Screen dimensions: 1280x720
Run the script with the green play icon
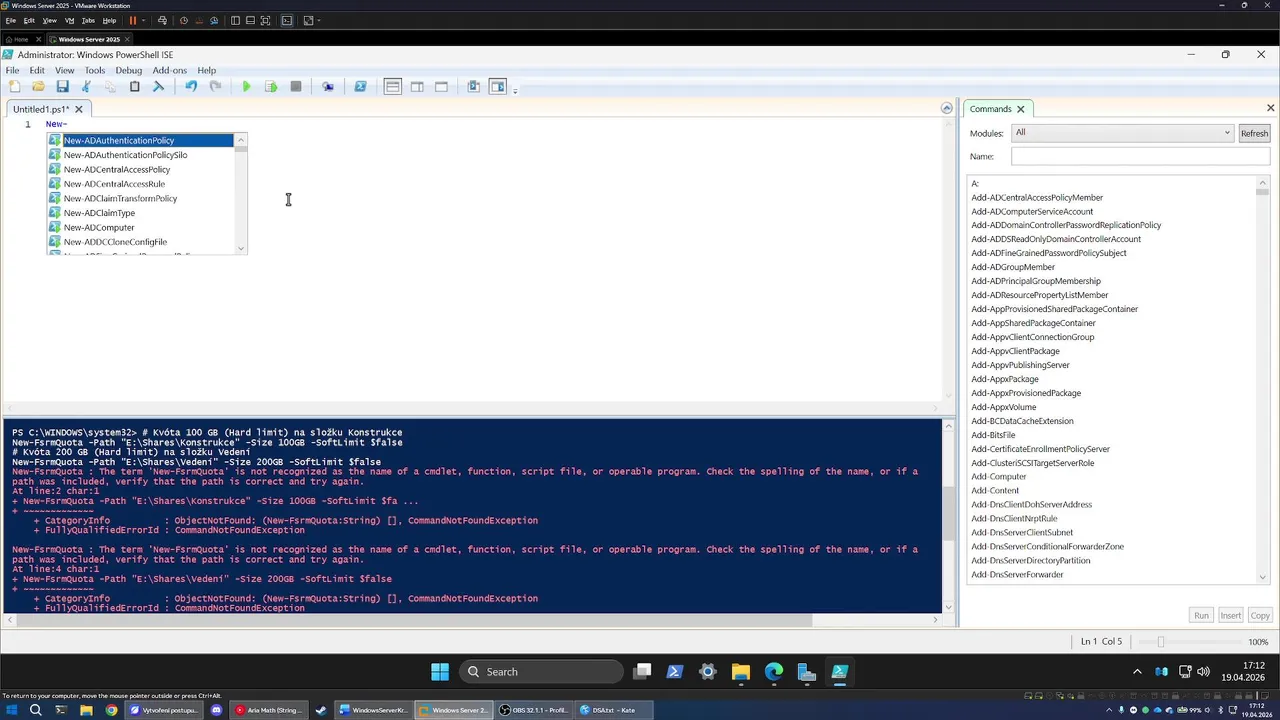click(246, 87)
